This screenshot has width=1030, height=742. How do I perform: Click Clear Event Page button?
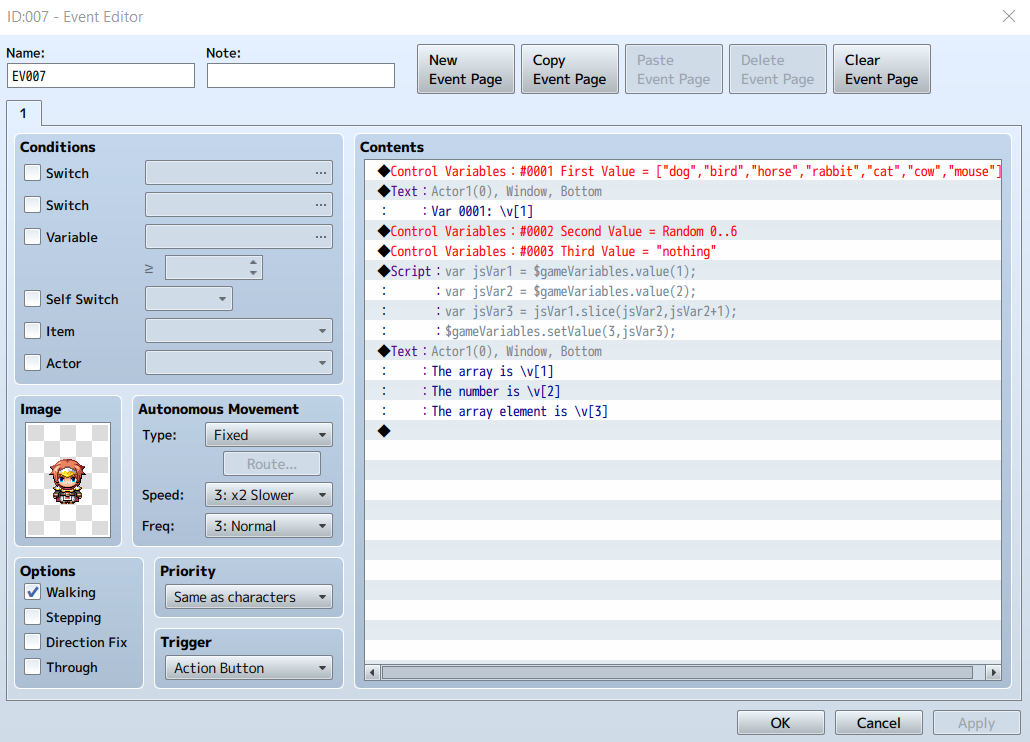click(x=882, y=69)
